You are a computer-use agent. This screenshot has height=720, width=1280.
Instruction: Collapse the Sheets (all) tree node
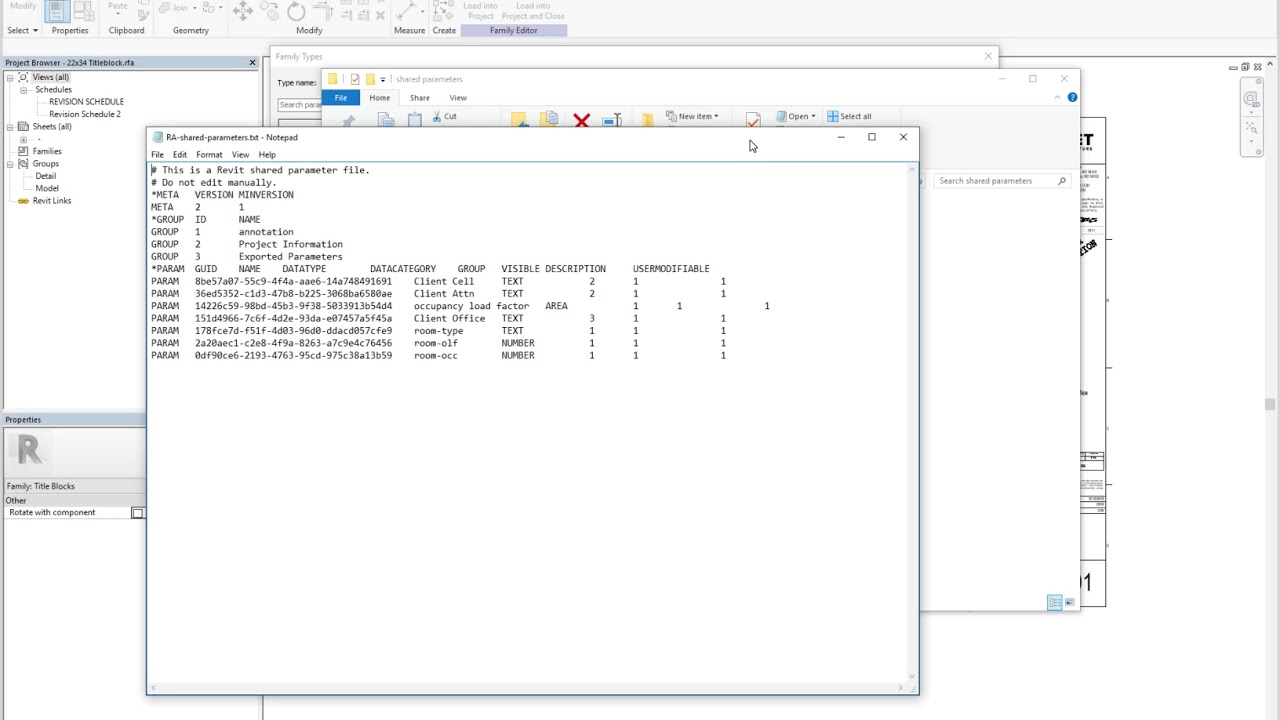[10, 126]
